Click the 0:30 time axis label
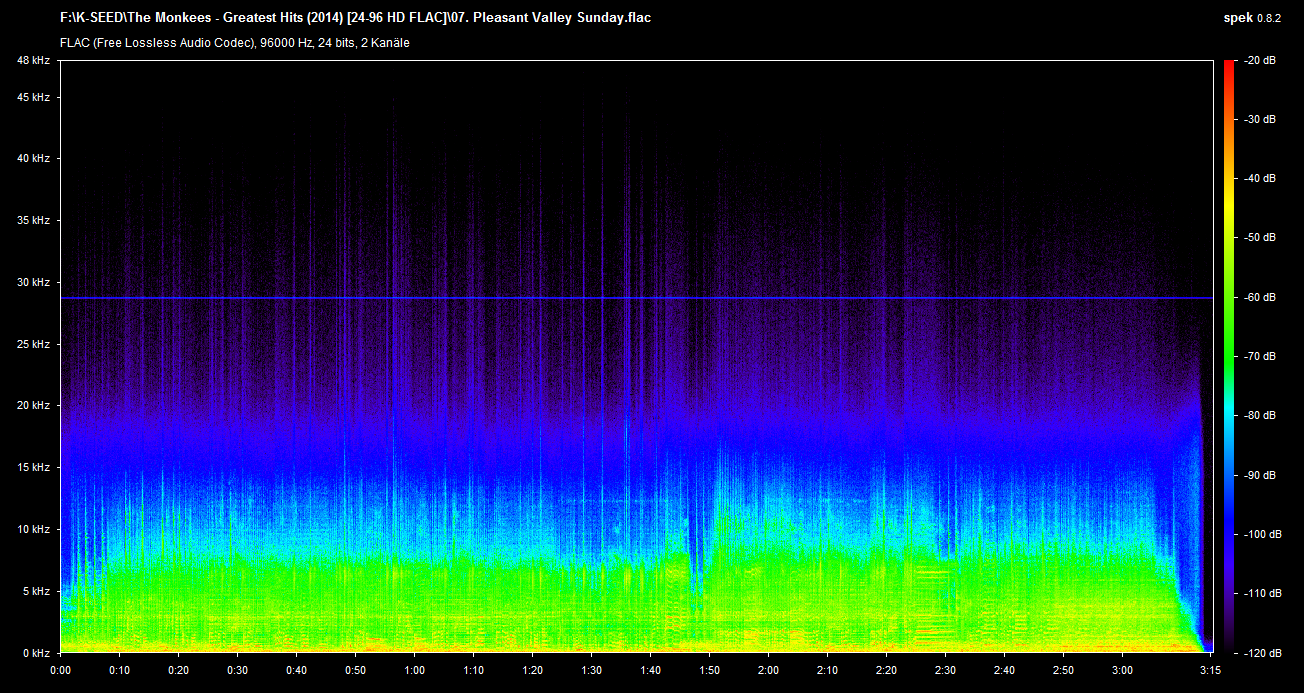1304x693 pixels. tap(237, 670)
